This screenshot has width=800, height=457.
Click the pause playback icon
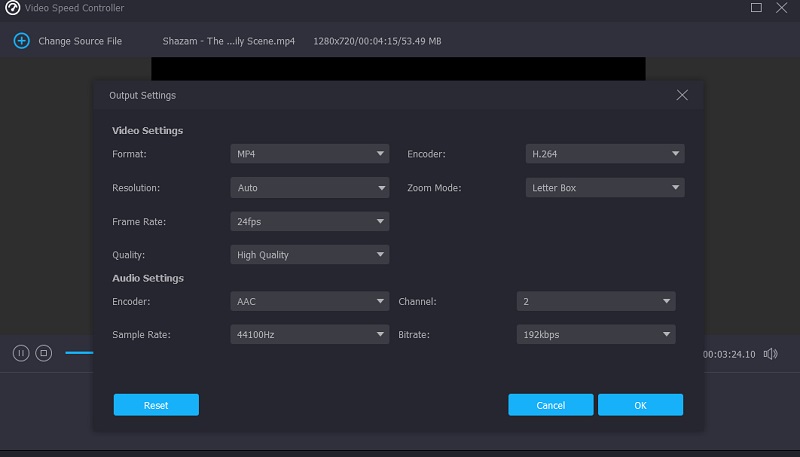pos(21,353)
